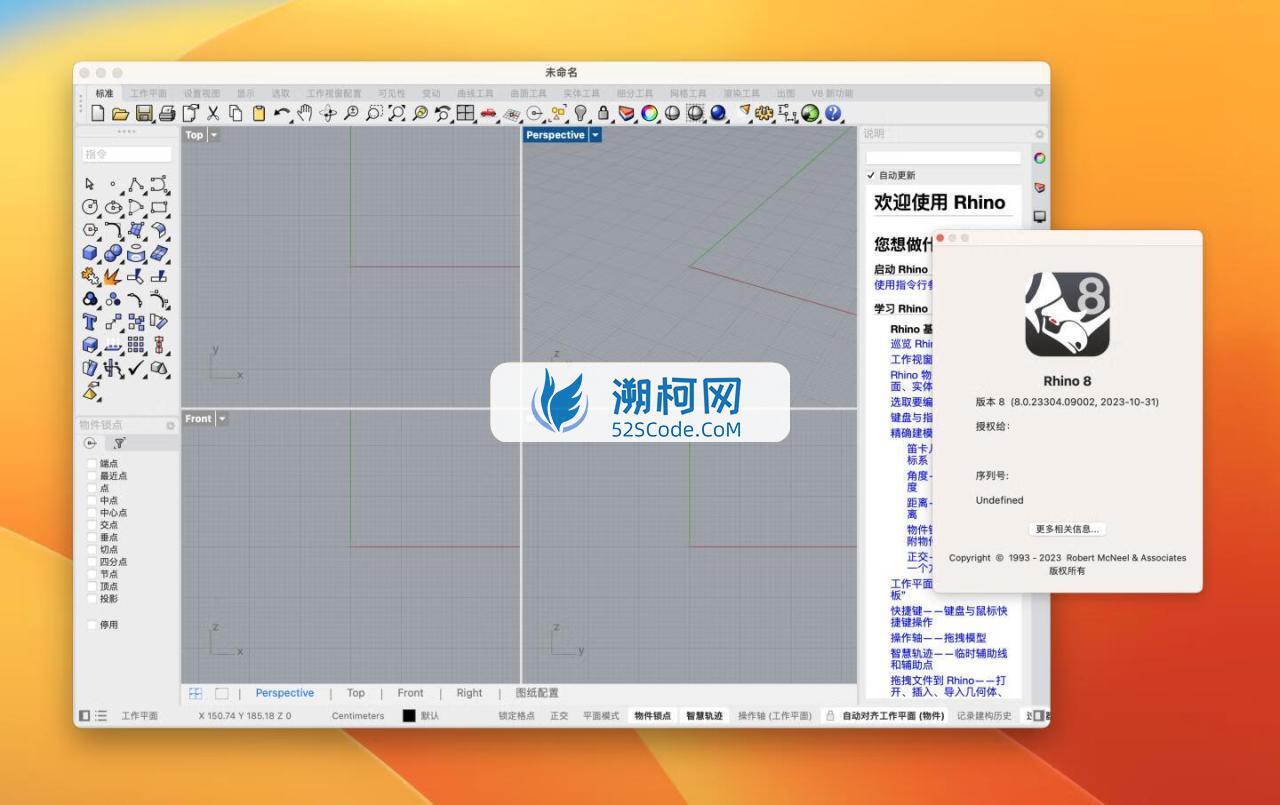Select the Circle tool in the sidebar
This screenshot has height=805, width=1280.
pos(89,206)
